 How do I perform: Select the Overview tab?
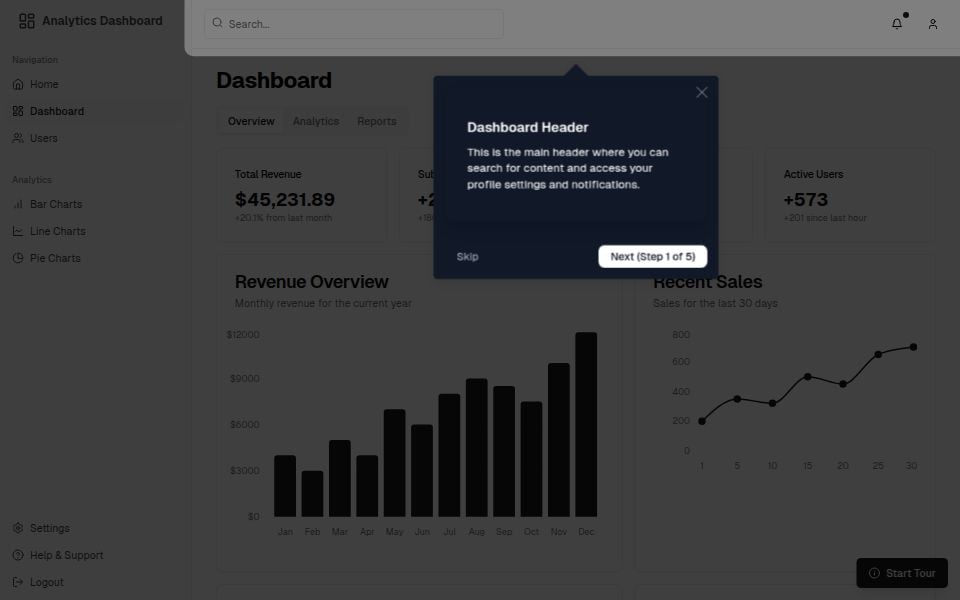point(250,121)
